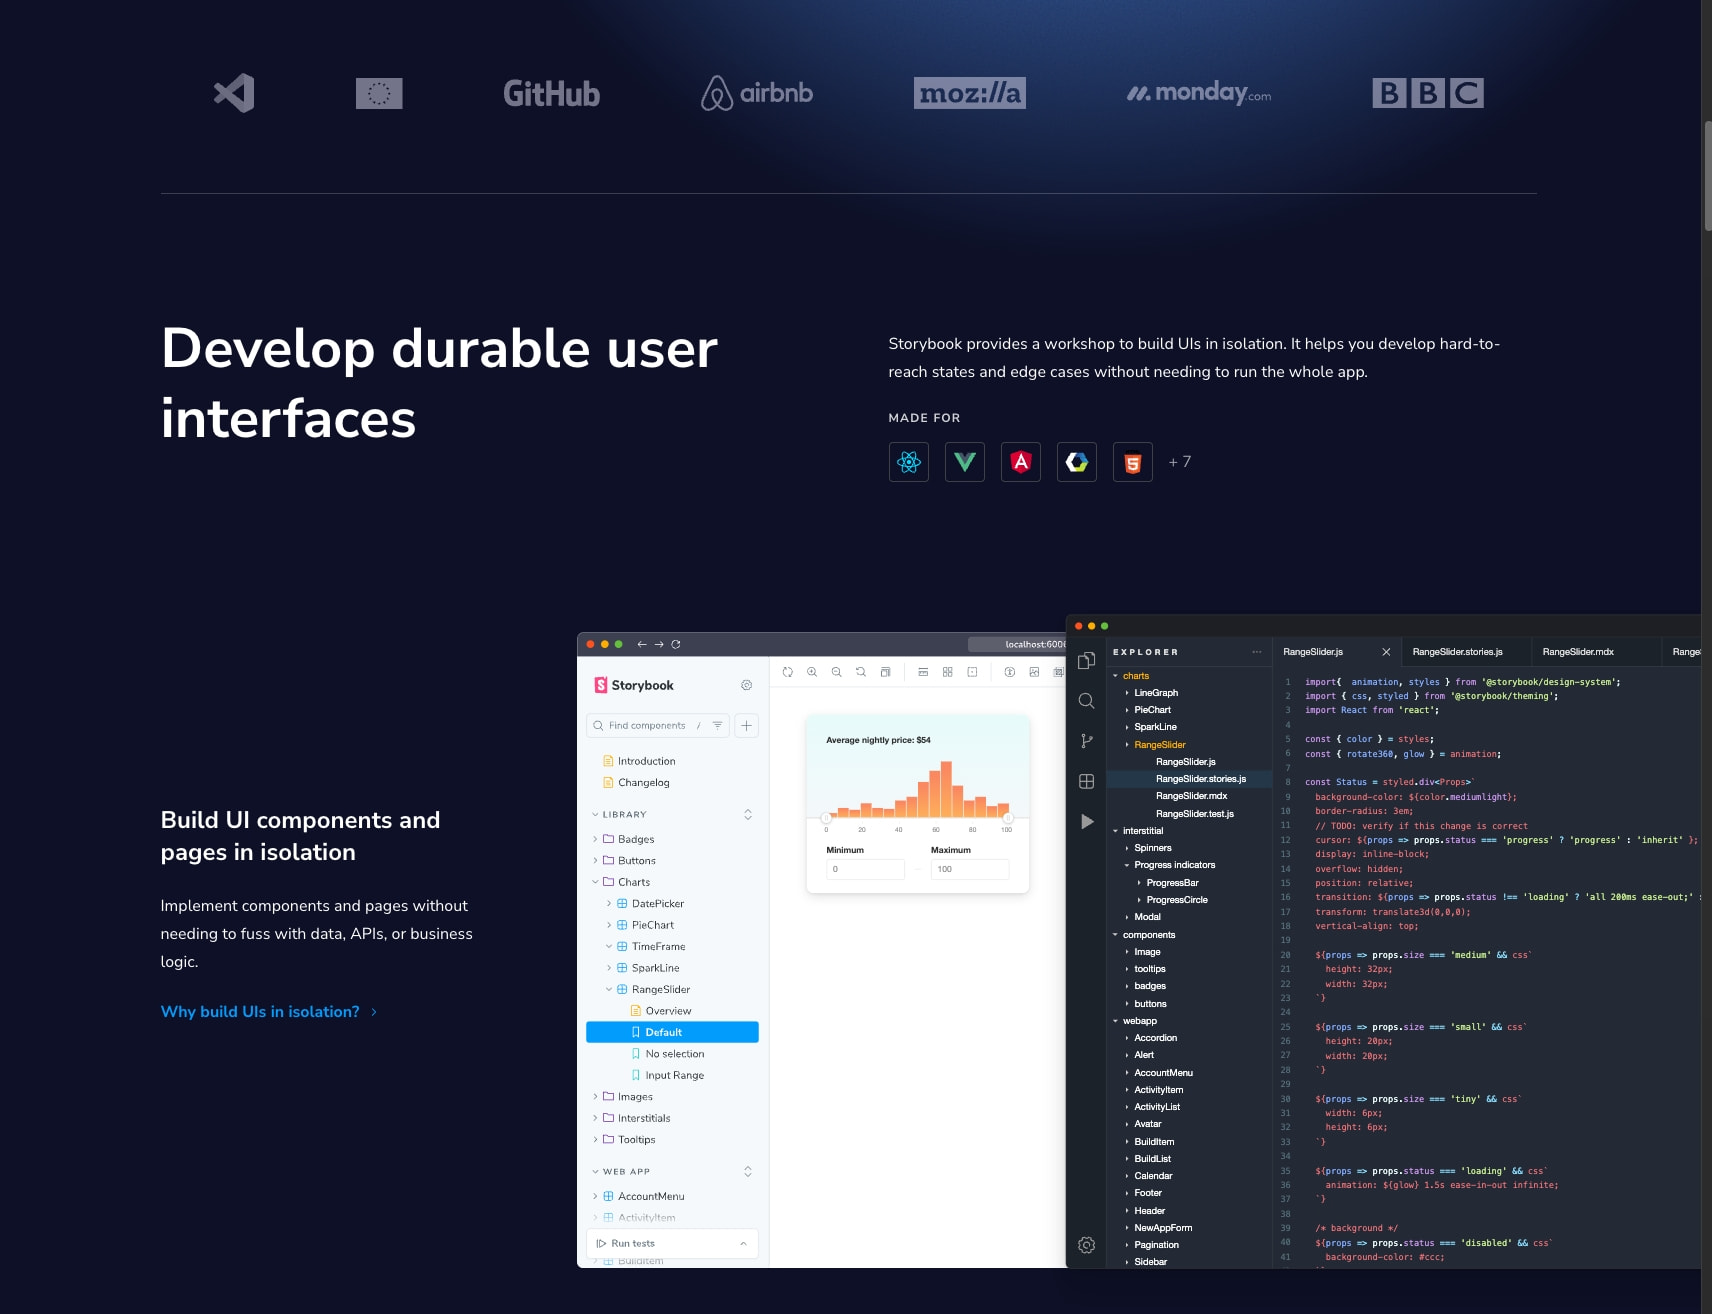
Task: Open Run and Debug in editor
Action: (1087, 822)
